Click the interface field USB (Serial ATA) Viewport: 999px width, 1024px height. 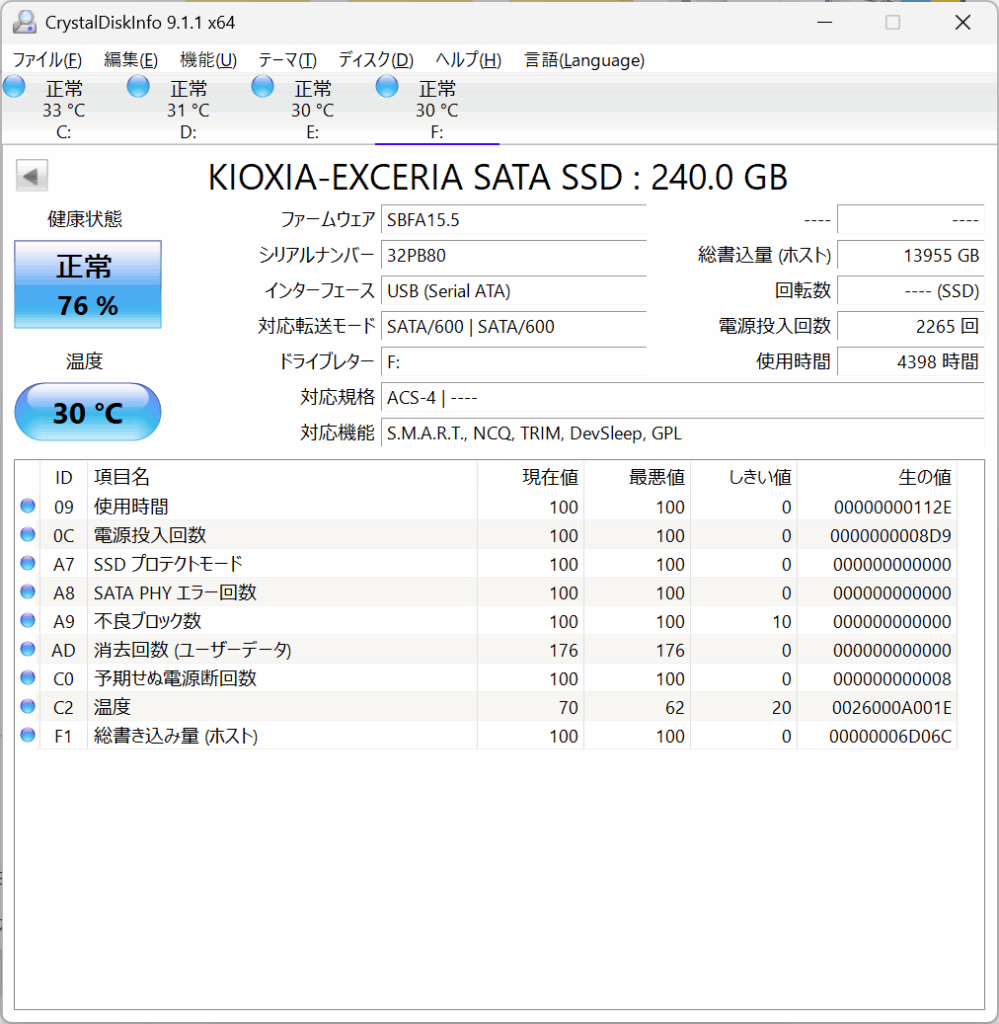click(514, 291)
